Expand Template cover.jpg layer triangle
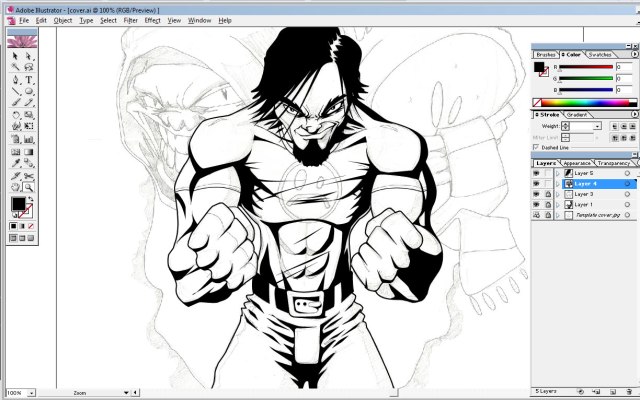The image size is (640, 400). [x=558, y=215]
